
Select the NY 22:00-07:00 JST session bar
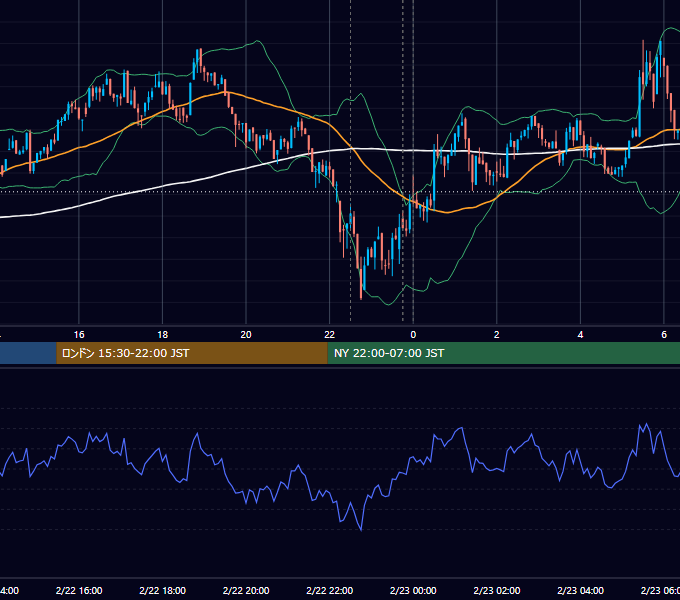[503, 353]
